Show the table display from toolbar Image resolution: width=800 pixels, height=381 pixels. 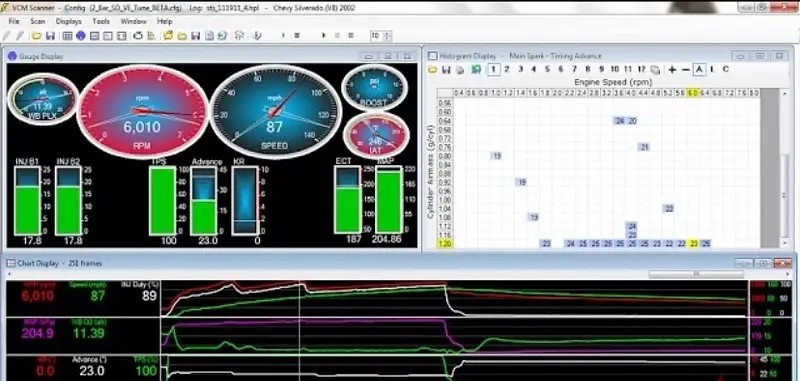click(67, 36)
